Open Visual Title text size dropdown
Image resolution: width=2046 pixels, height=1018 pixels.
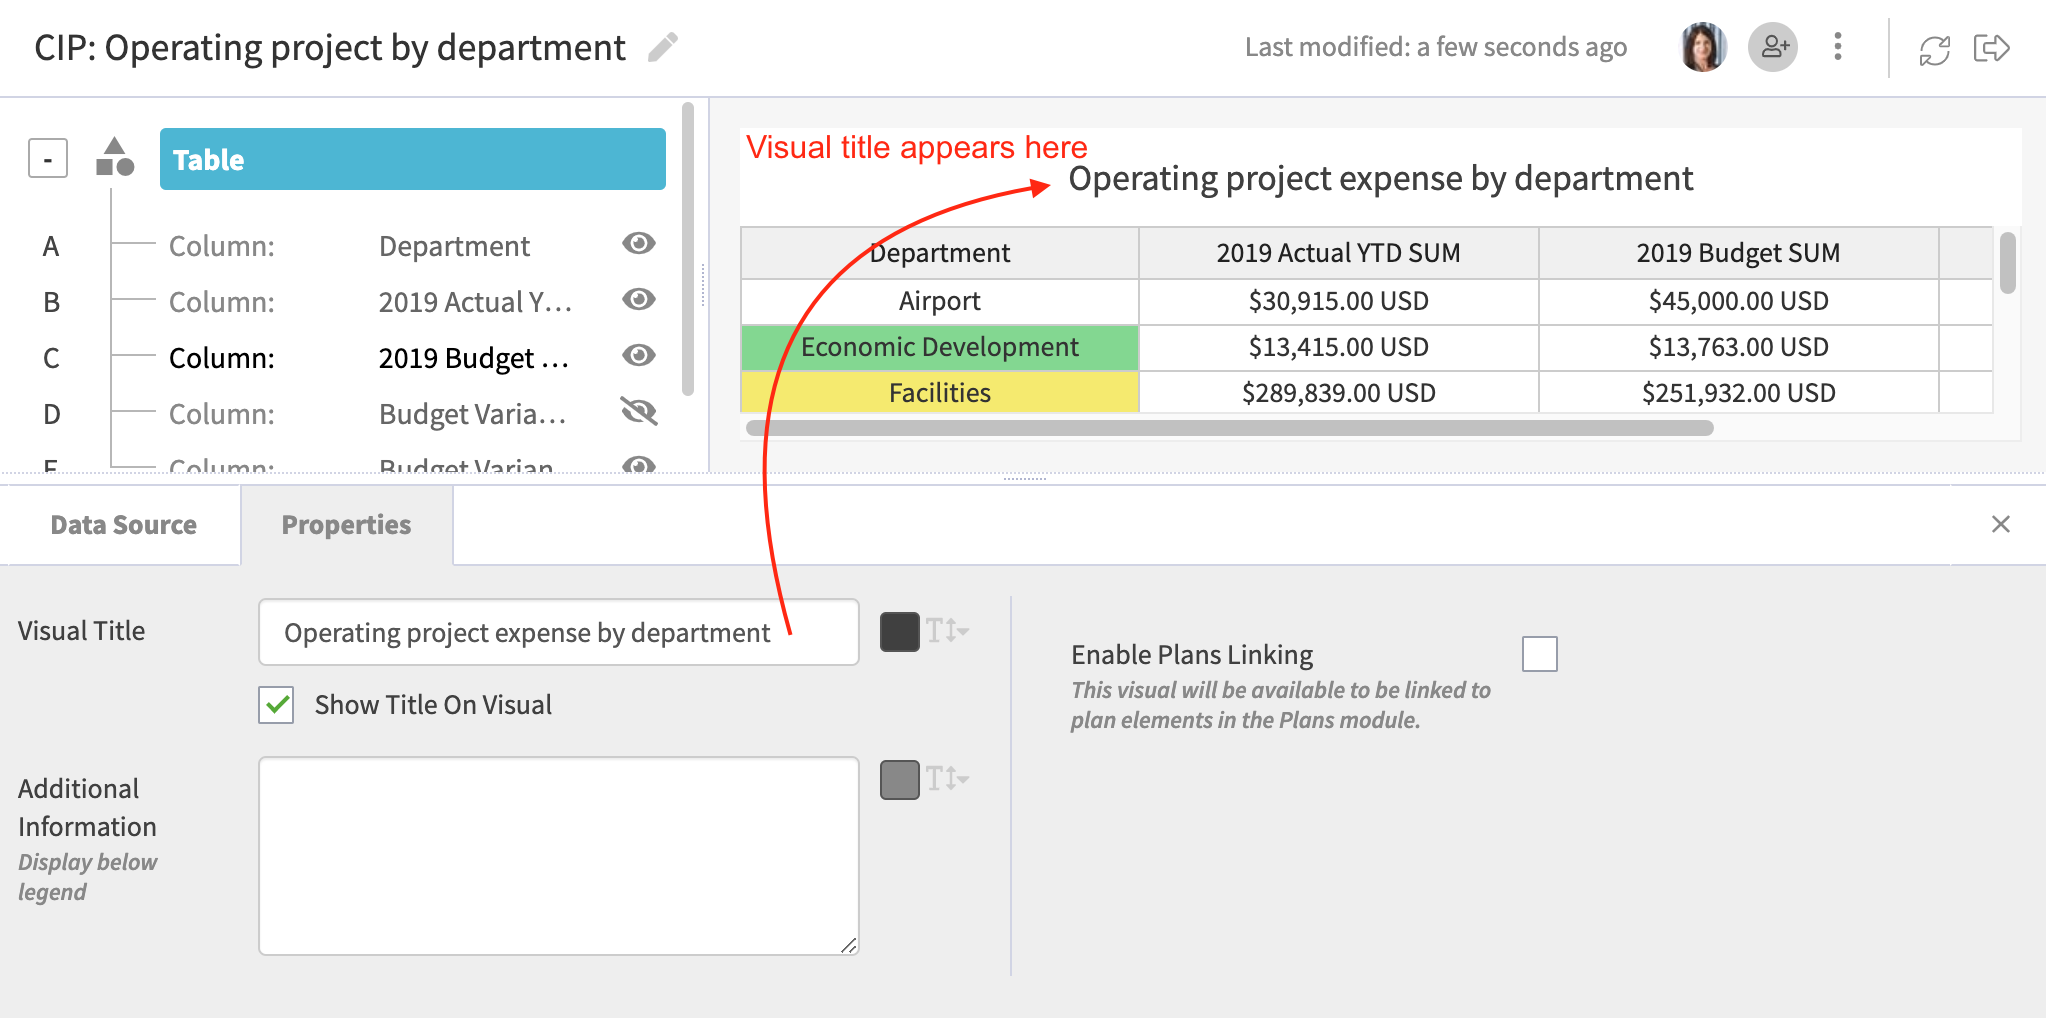click(947, 631)
